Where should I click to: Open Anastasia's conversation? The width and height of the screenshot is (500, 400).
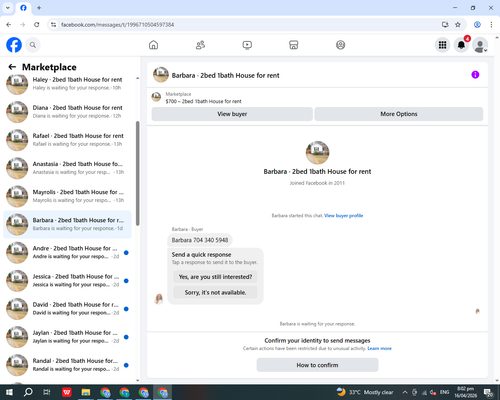point(67,168)
